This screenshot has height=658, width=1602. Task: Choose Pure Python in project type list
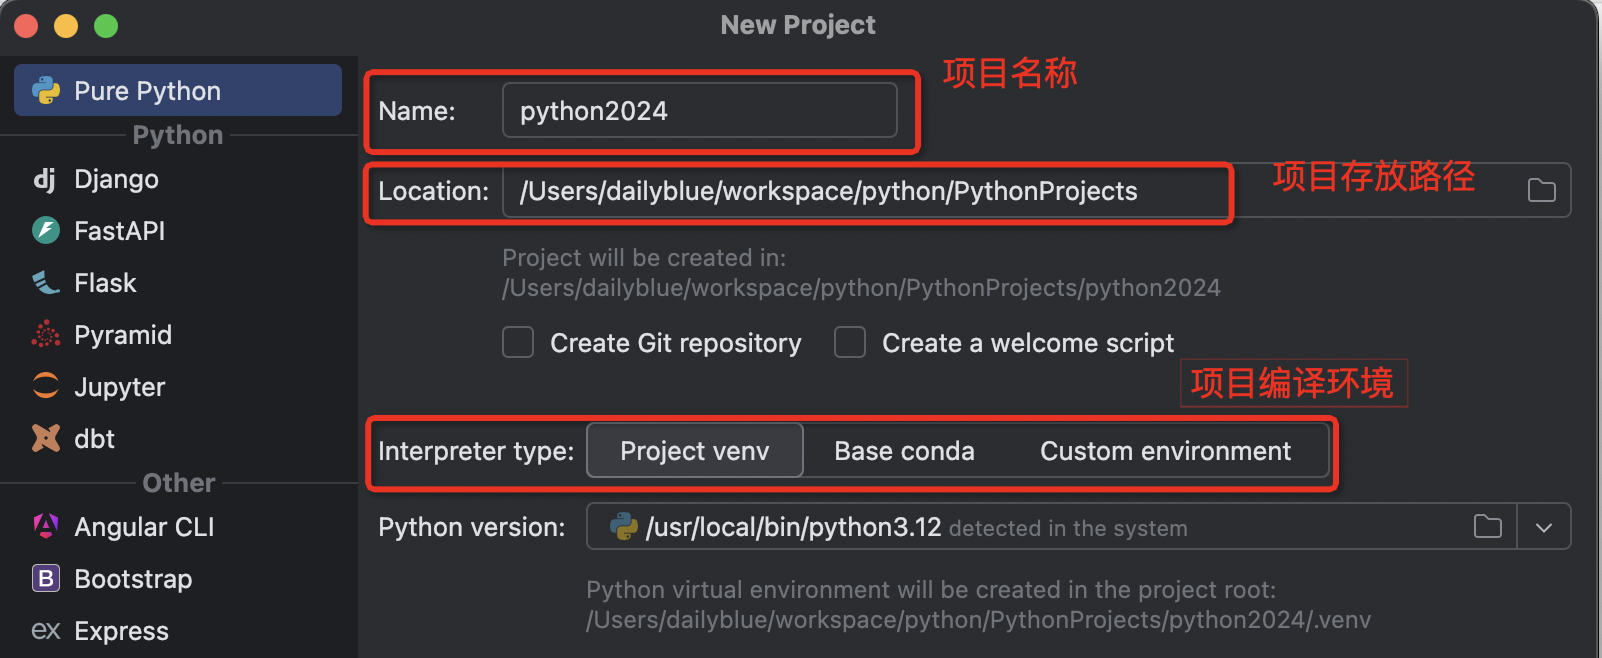[x=178, y=90]
